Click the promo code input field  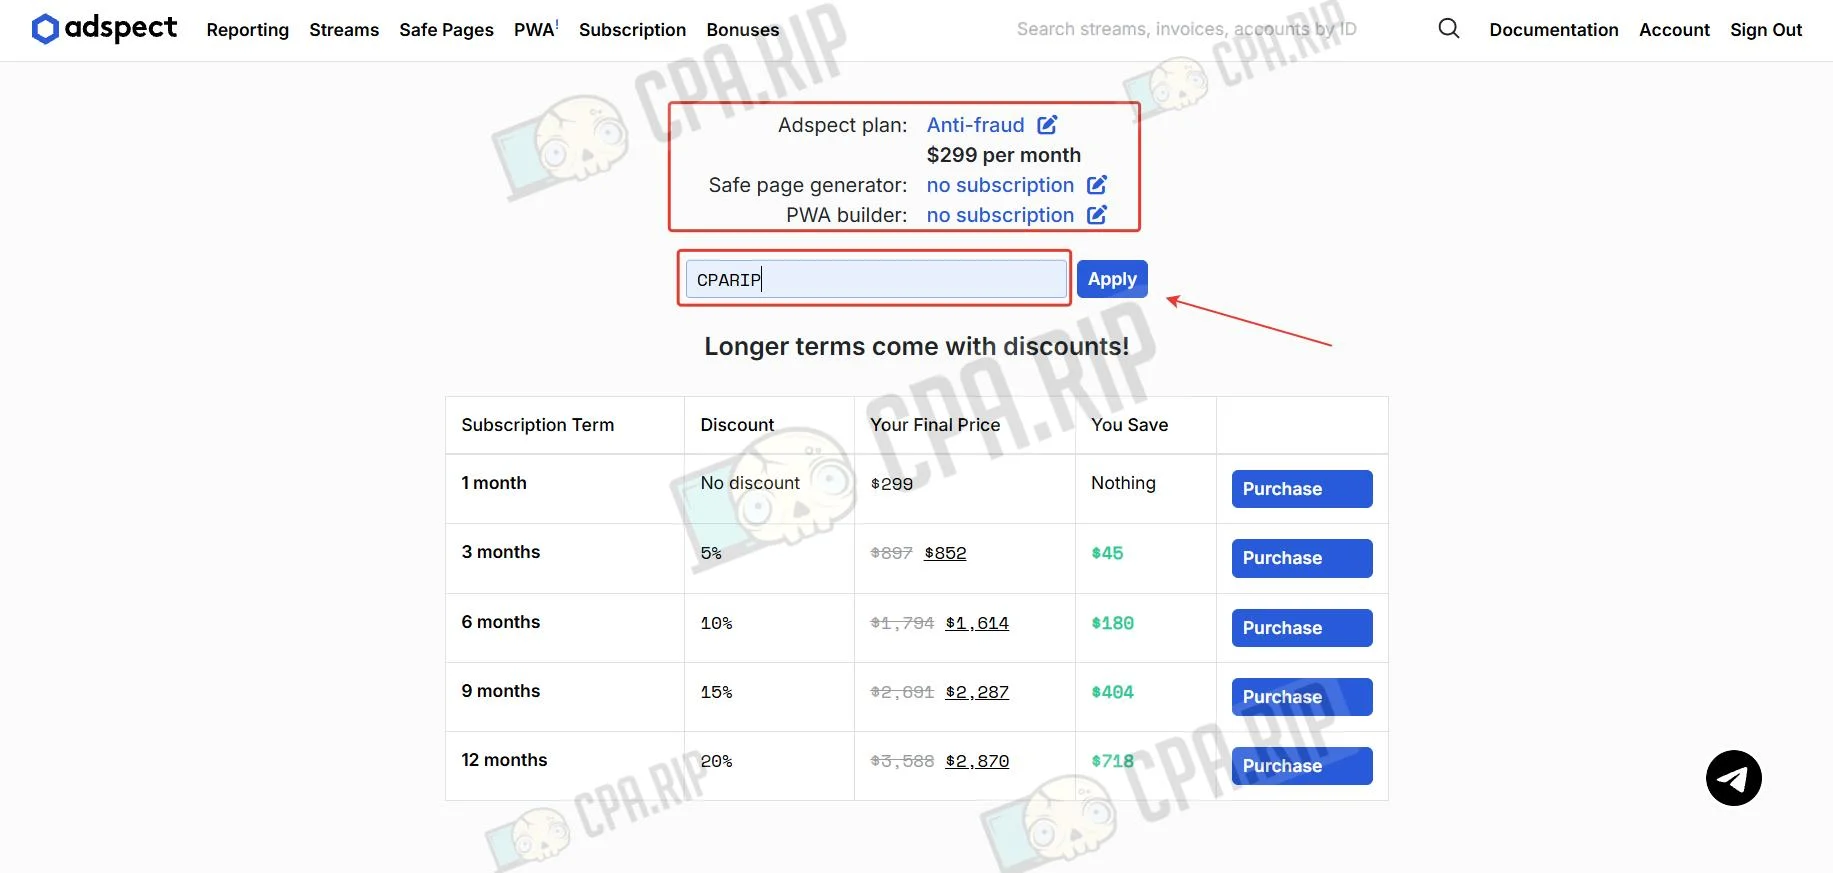pyautogui.click(x=876, y=279)
